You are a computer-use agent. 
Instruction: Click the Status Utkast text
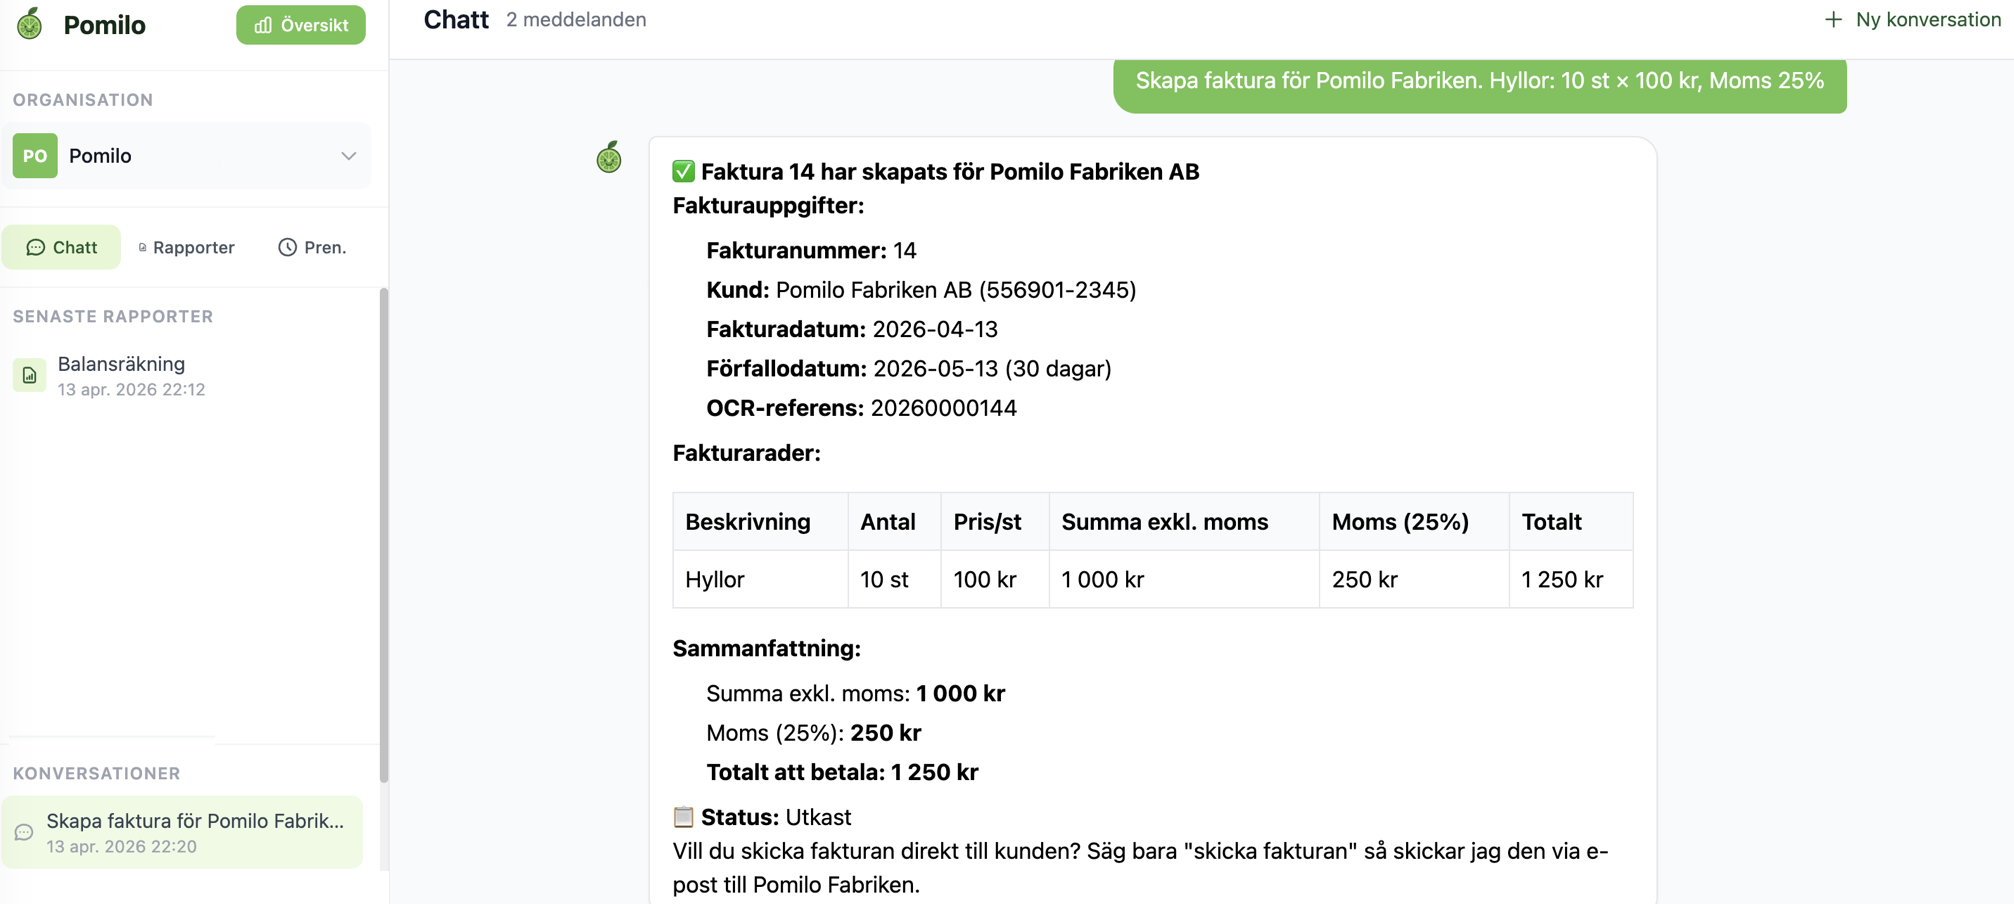click(776, 817)
